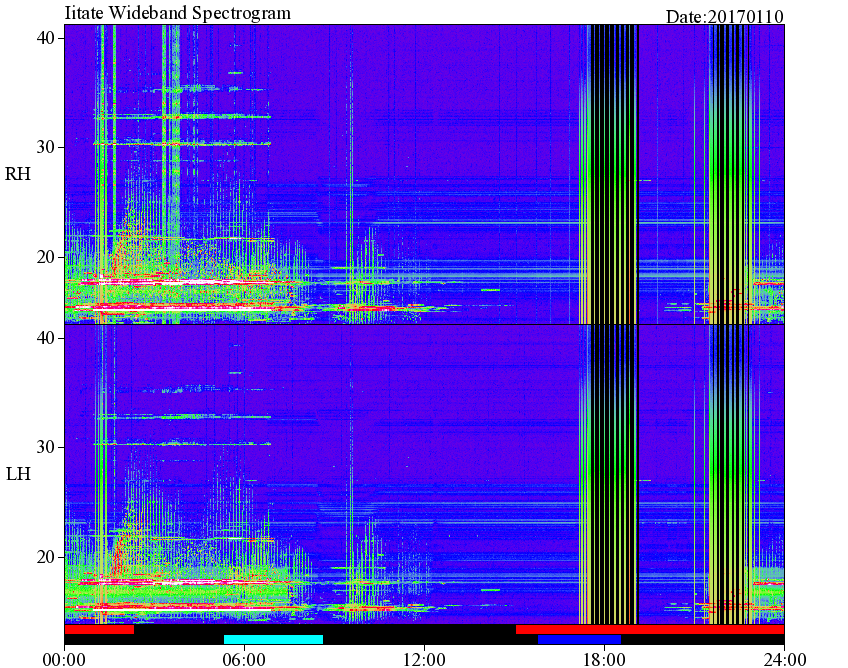Viewport: 848px width, 668px height.
Task: Click the cyan bar on the timeline
Action: [273, 639]
